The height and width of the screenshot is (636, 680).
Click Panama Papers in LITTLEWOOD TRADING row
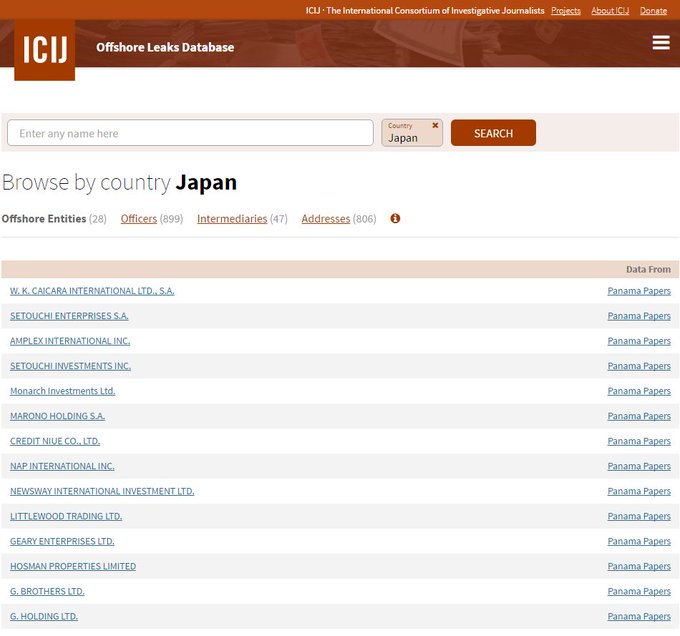639,516
